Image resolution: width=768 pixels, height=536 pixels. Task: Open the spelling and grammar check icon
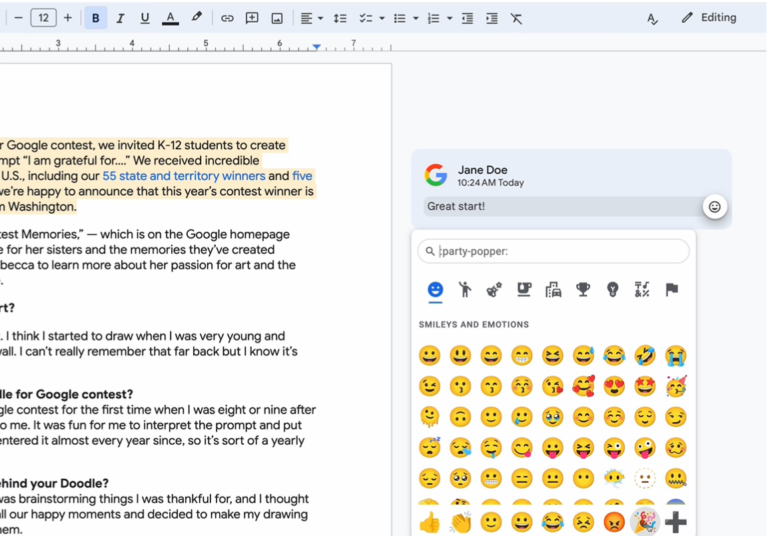click(652, 19)
